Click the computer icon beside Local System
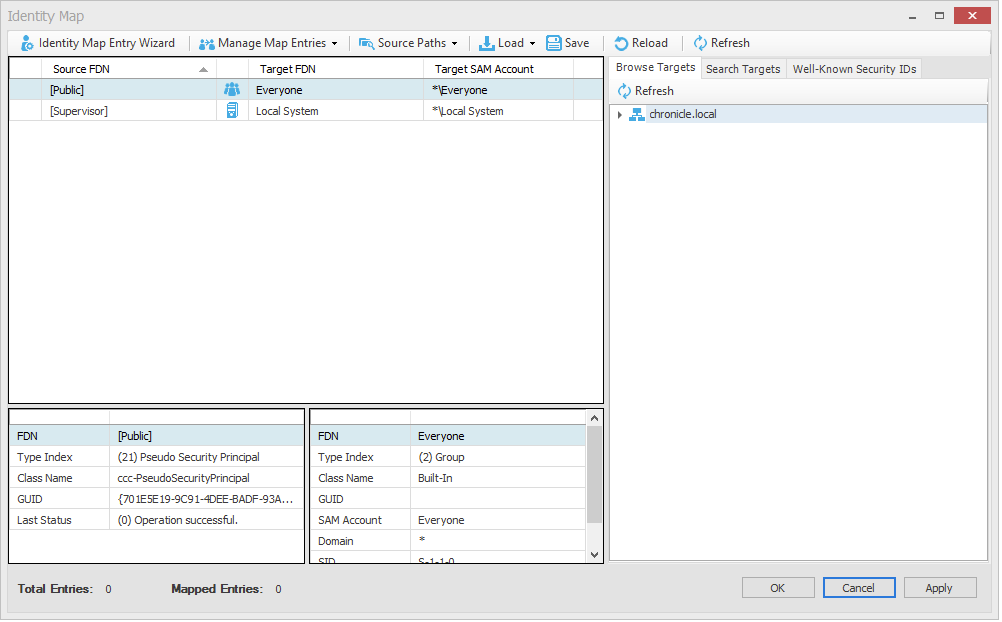 tap(232, 111)
